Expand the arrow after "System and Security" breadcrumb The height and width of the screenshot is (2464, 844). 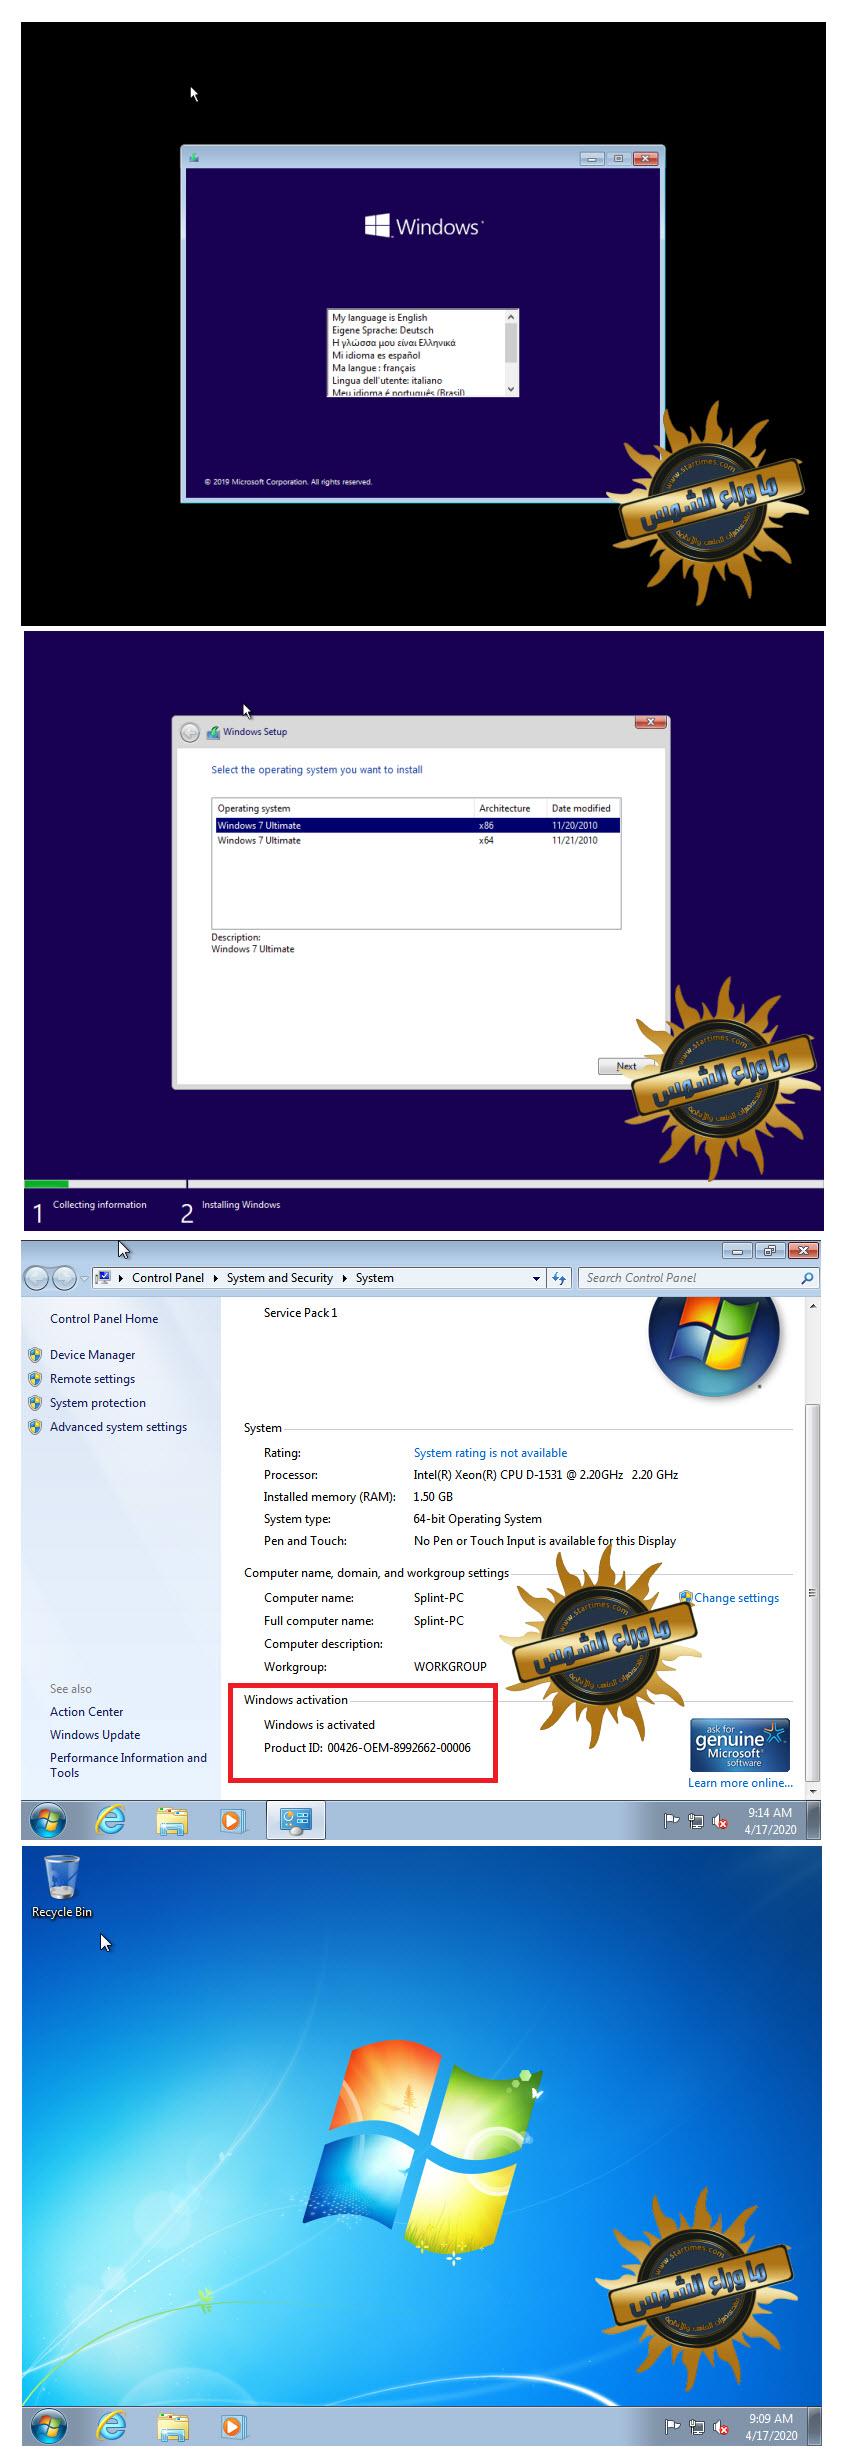344,1278
